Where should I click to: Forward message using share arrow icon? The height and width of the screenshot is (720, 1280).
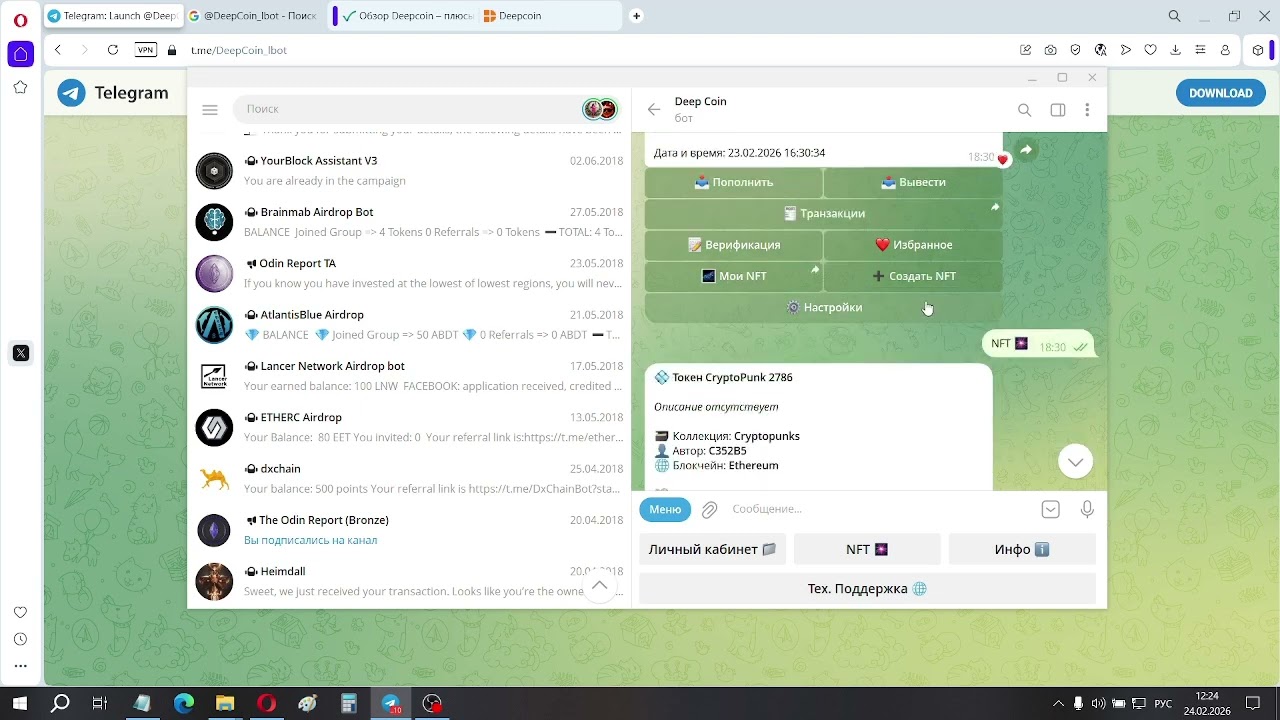tap(1026, 150)
